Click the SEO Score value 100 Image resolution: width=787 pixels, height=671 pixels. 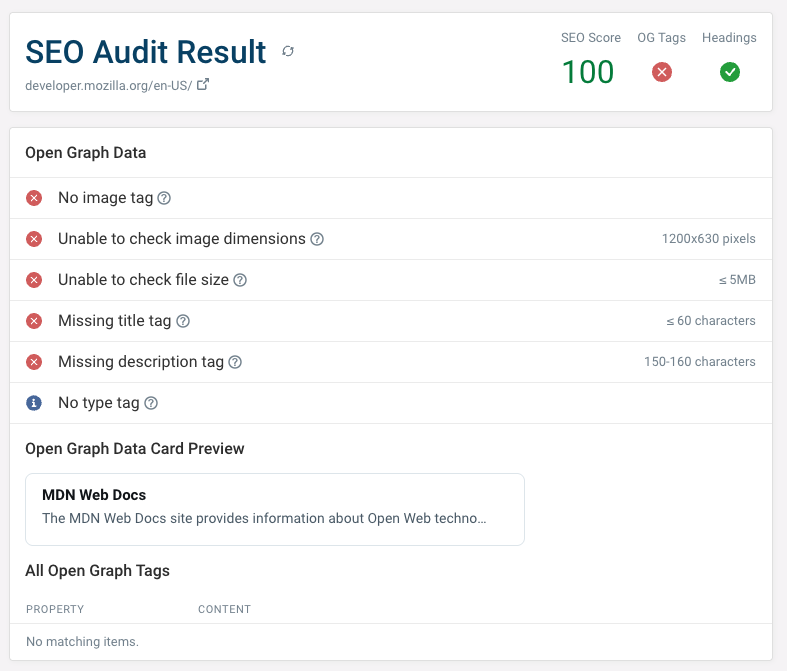[x=588, y=72]
